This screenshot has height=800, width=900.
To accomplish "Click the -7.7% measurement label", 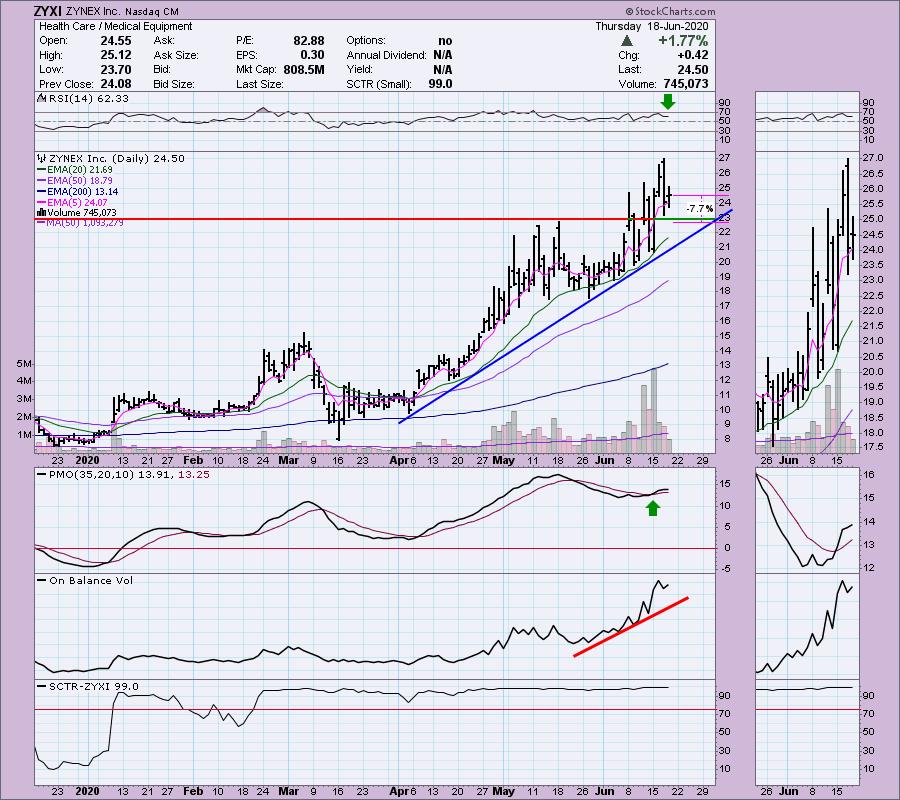I will click(700, 208).
